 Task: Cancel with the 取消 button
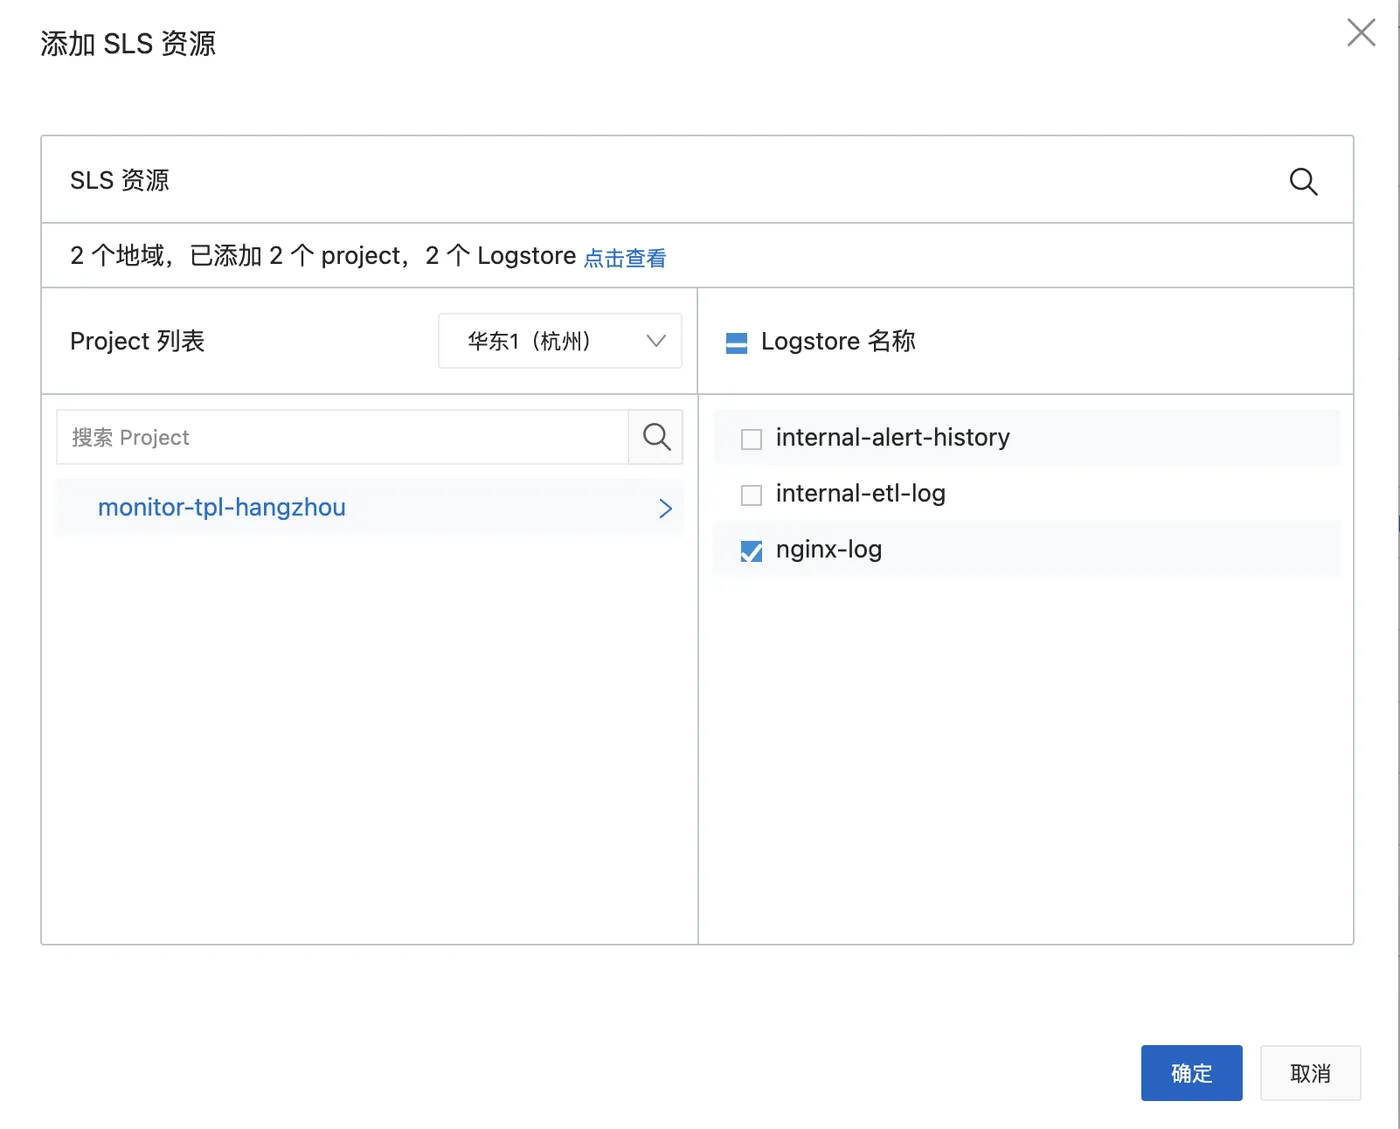(x=1310, y=1073)
